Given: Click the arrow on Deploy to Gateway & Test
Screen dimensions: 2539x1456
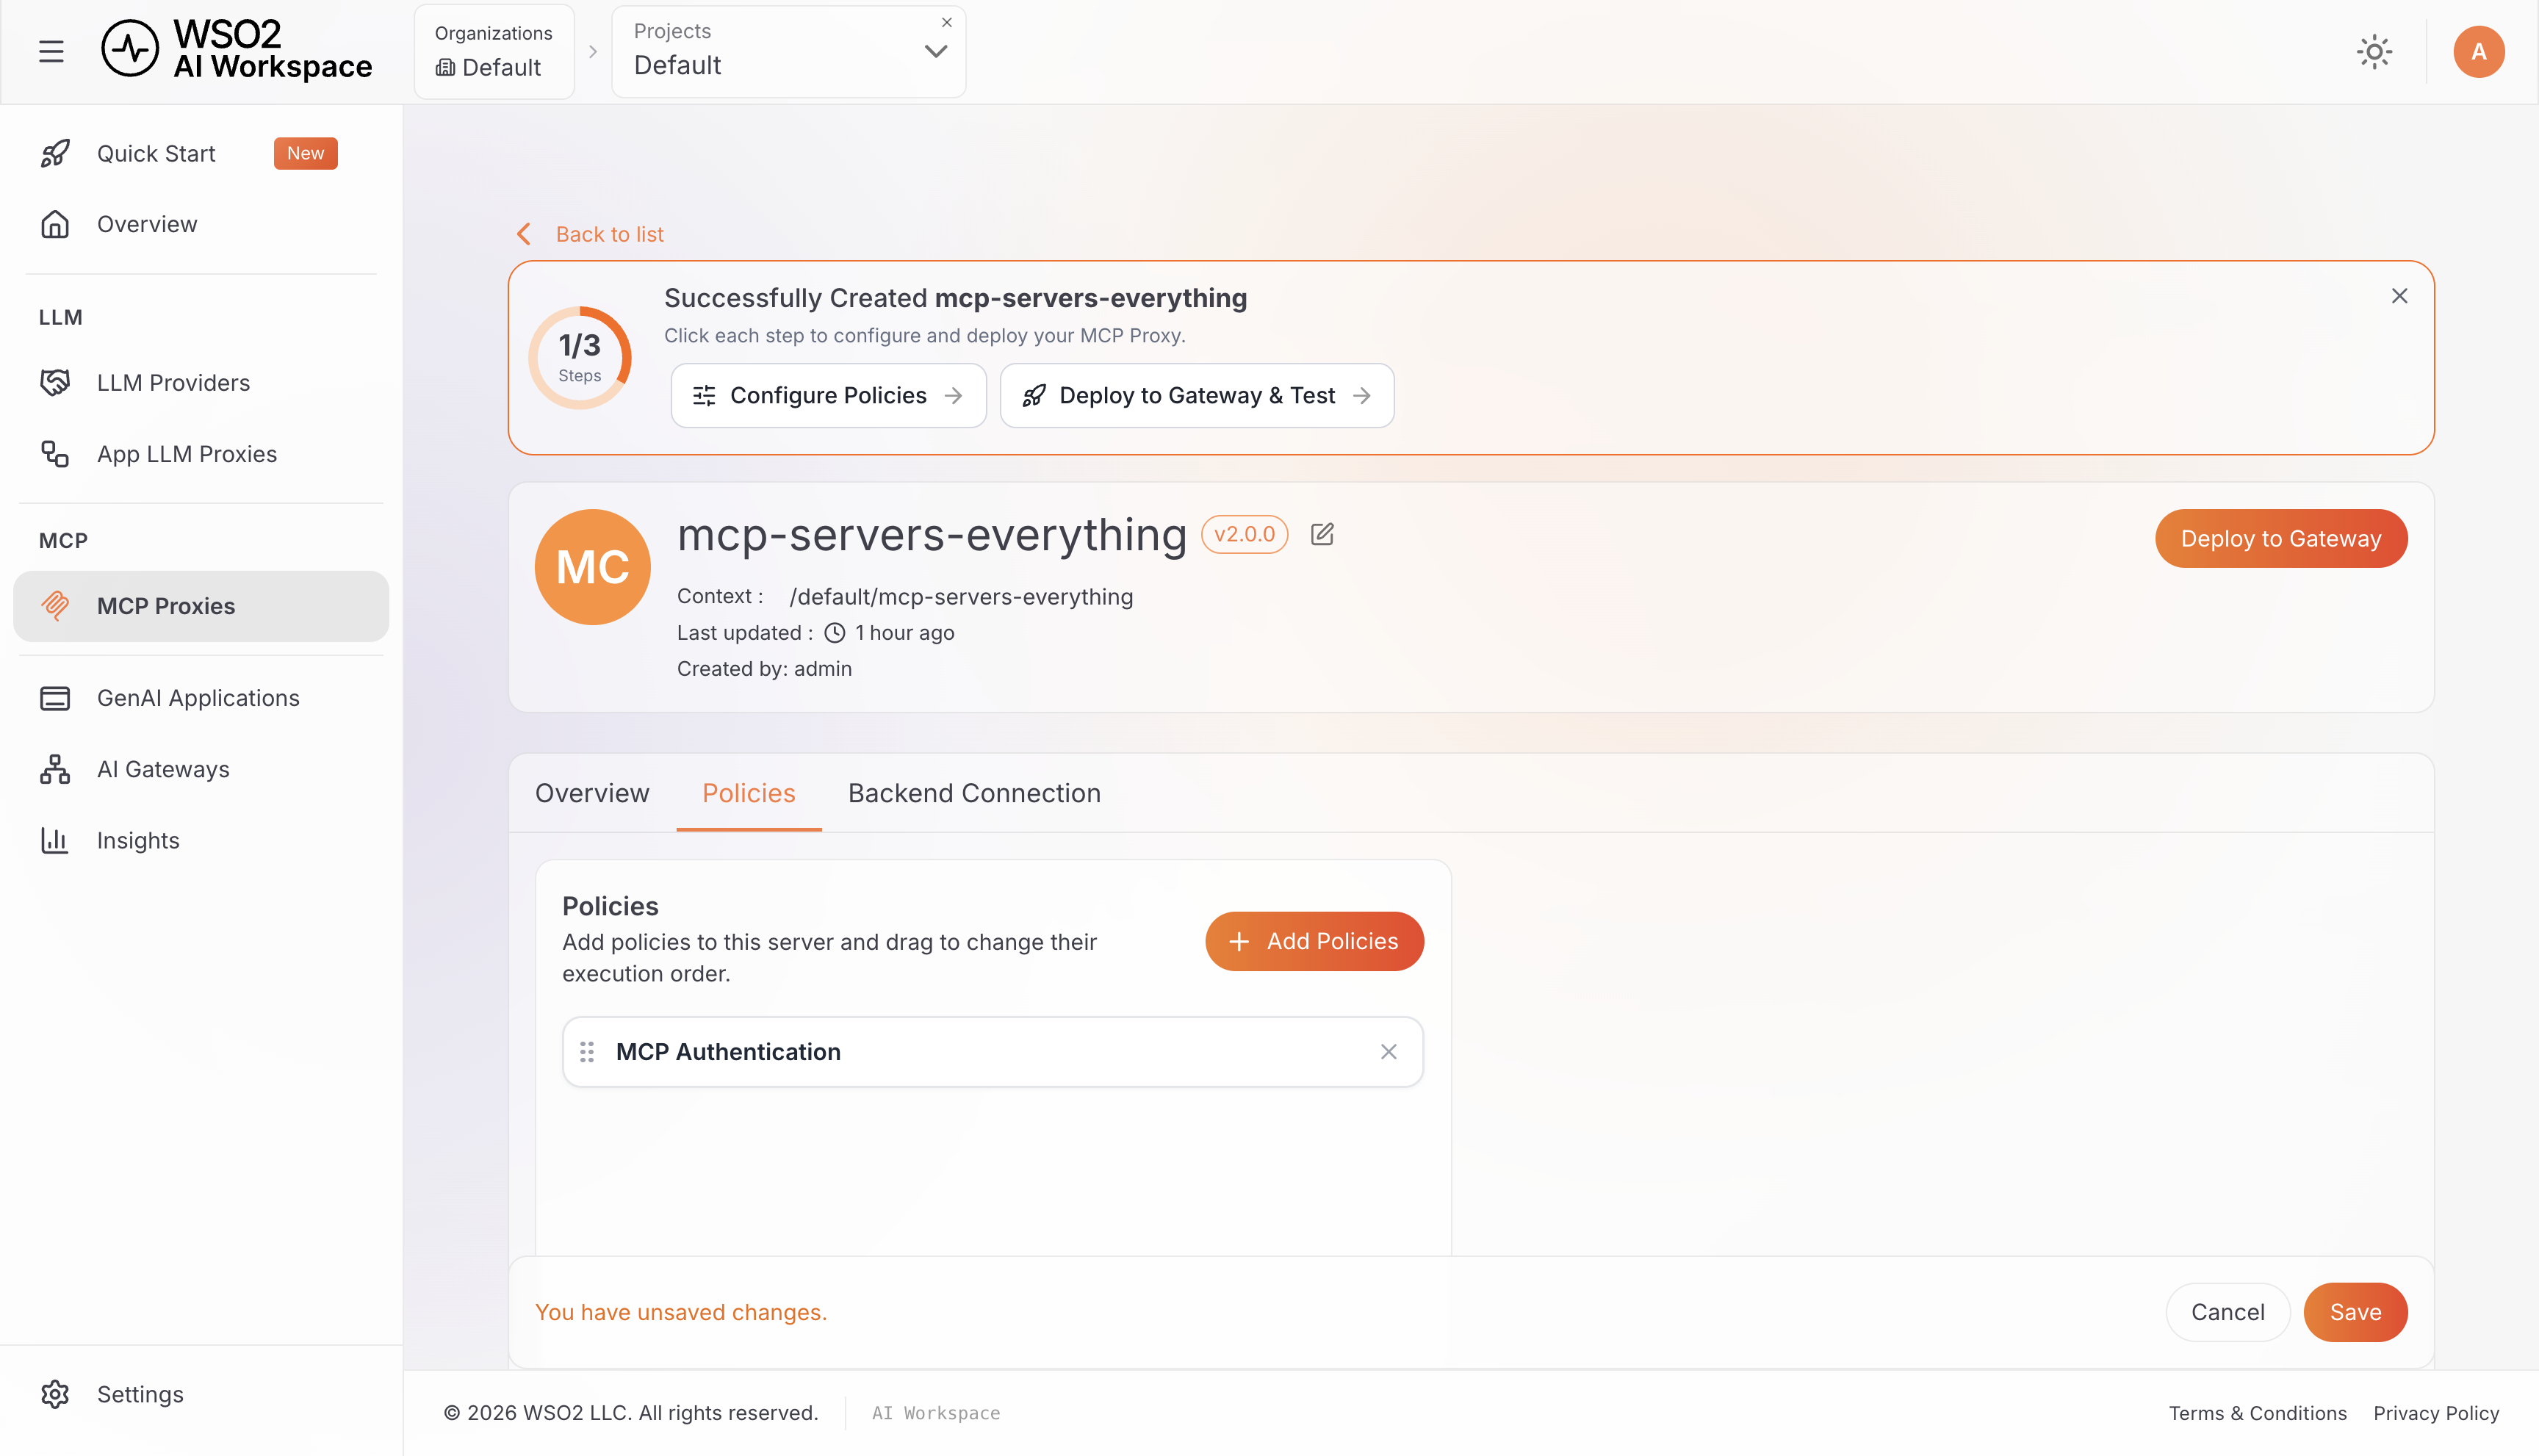Looking at the screenshot, I should [1361, 396].
